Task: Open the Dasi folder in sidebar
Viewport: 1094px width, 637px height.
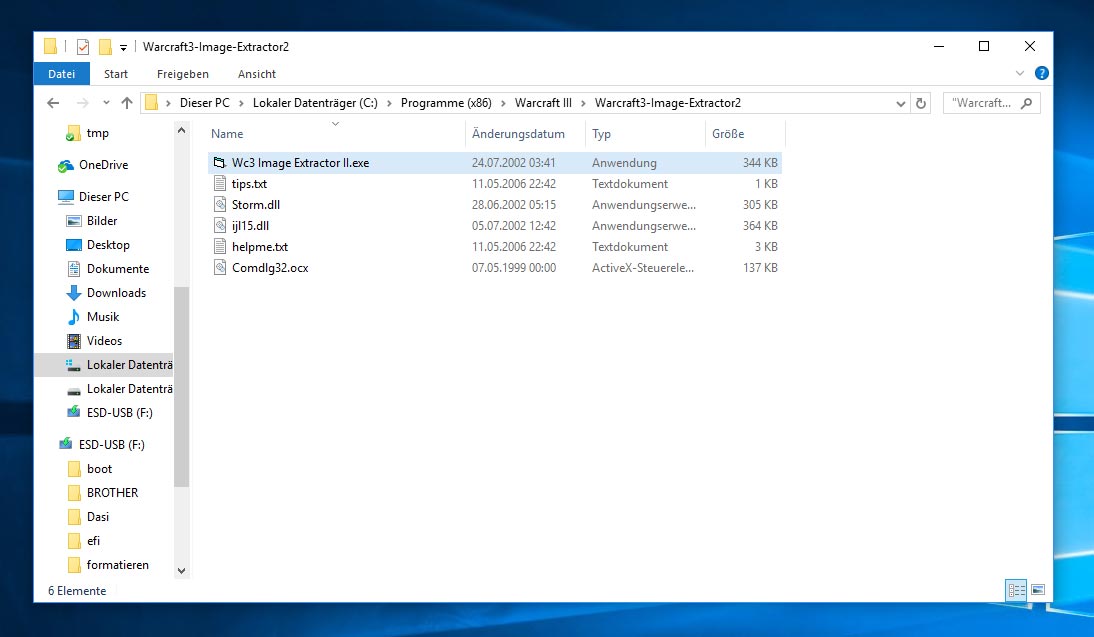Action: [98, 517]
